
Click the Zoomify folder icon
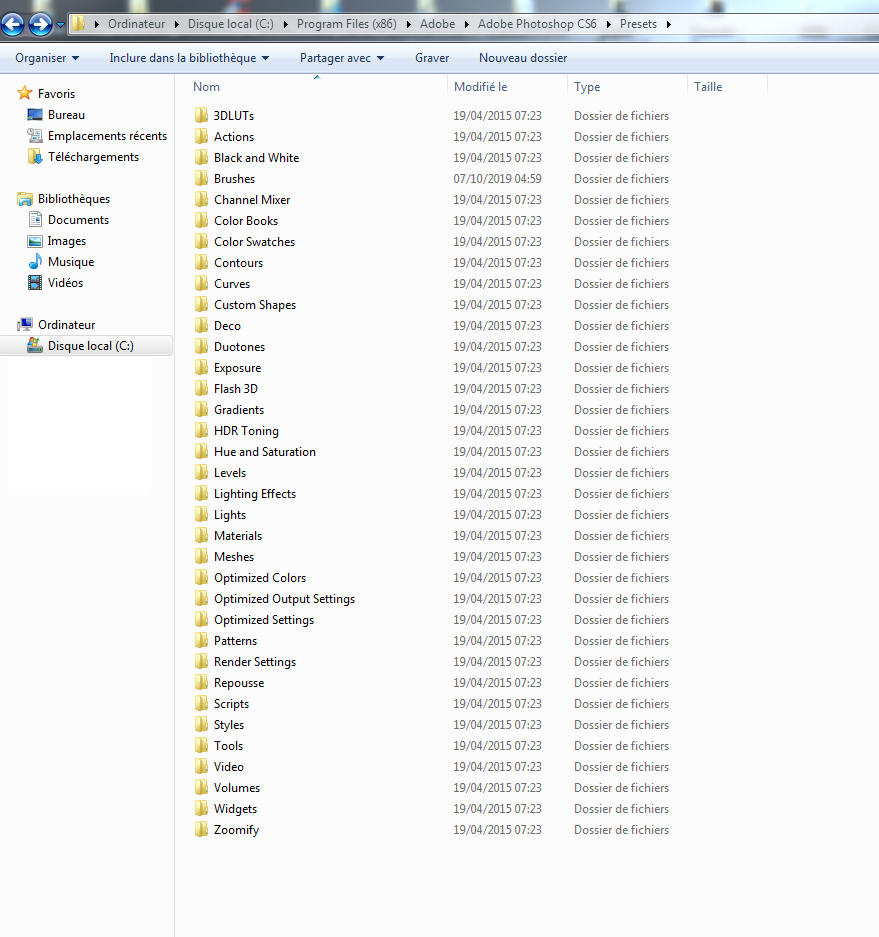pyautogui.click(x=201, y=829)
